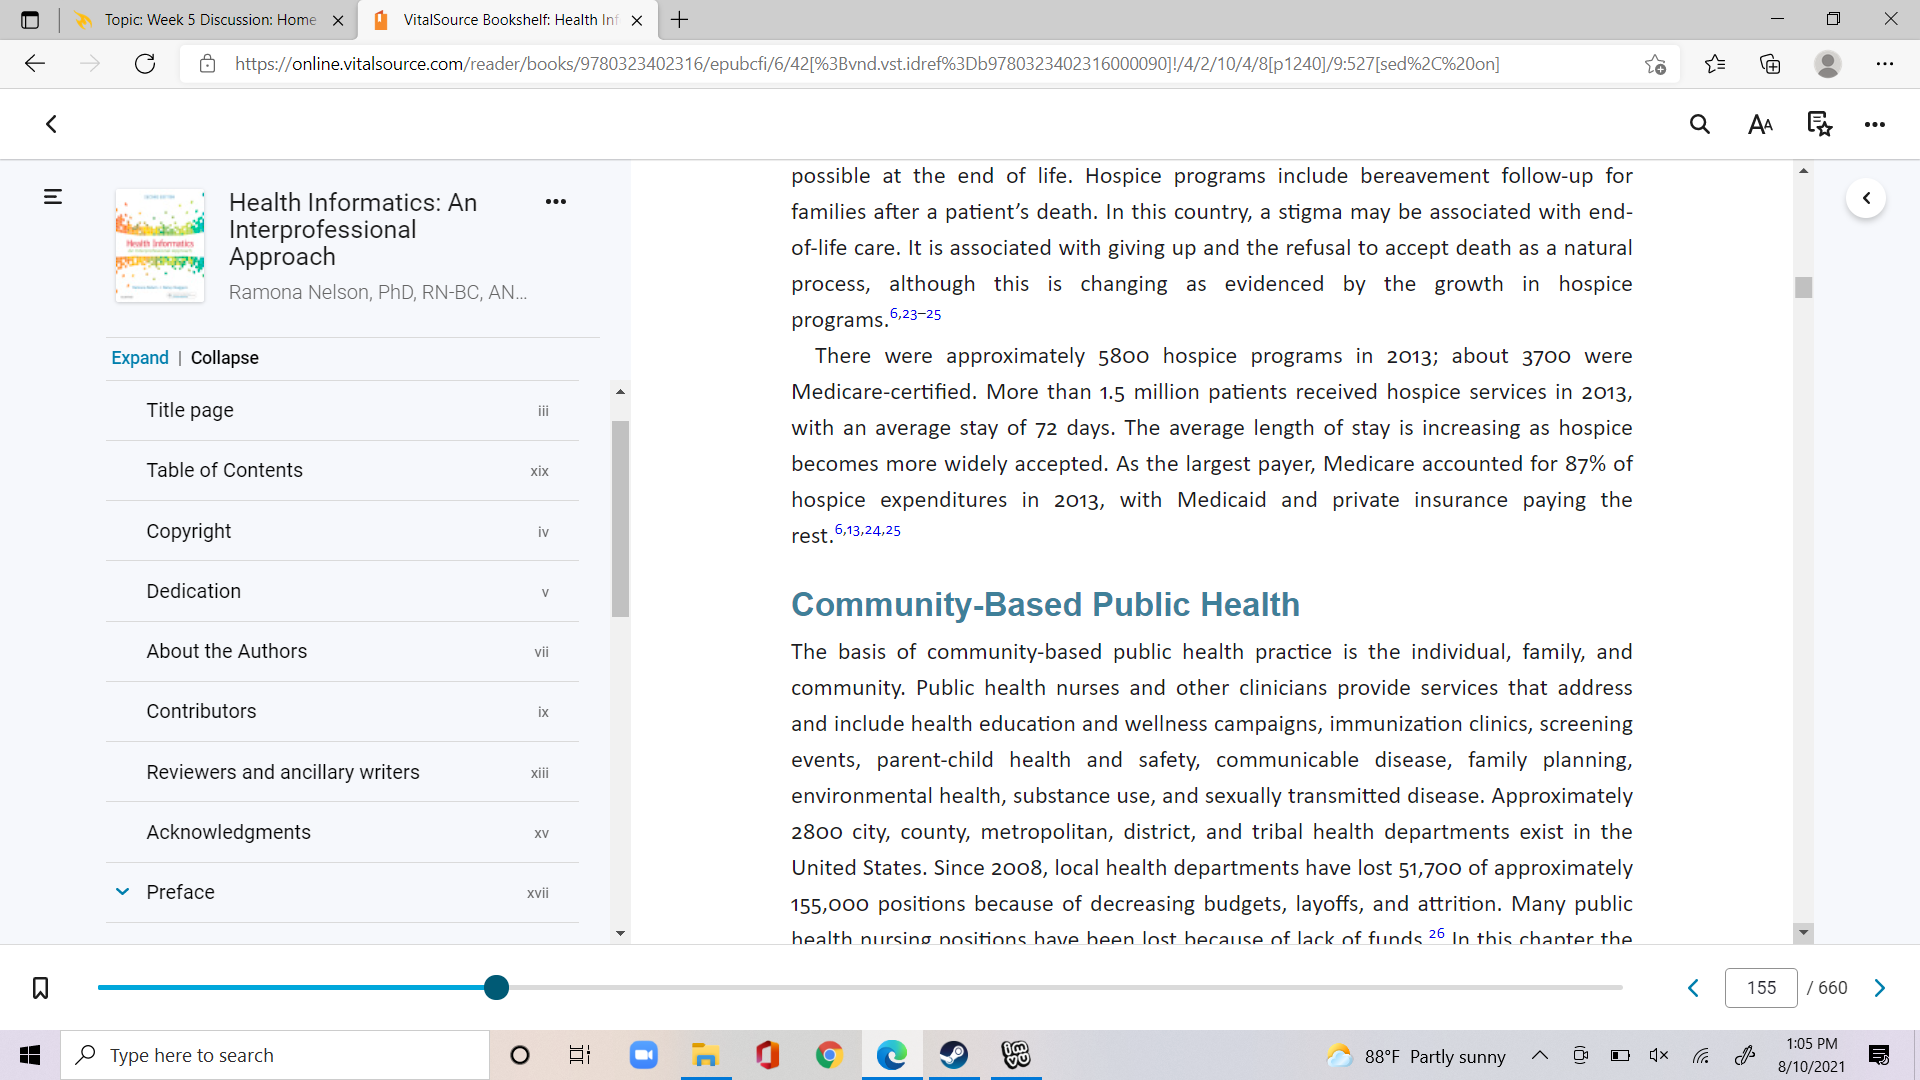
Task: Expand the right side panel chevron
Action: 1866,198
